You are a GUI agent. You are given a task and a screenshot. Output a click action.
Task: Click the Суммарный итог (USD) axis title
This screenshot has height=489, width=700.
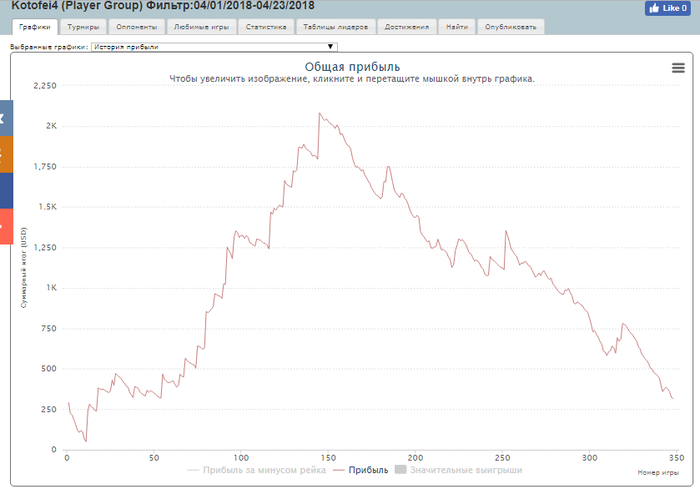(x=24, y=267)
